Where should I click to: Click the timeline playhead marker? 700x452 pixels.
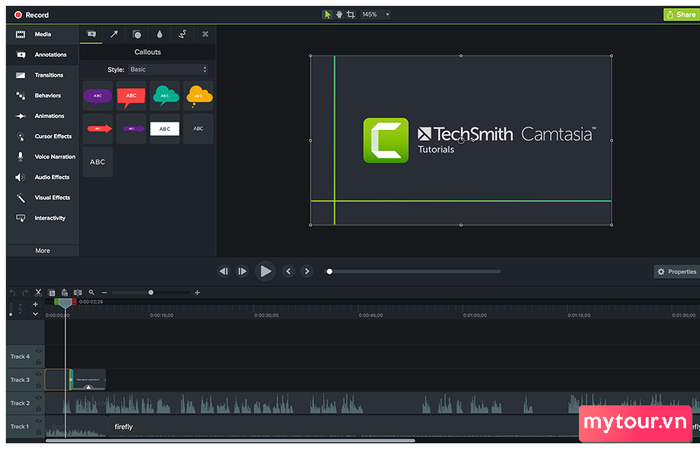click(x=65, y=303)
